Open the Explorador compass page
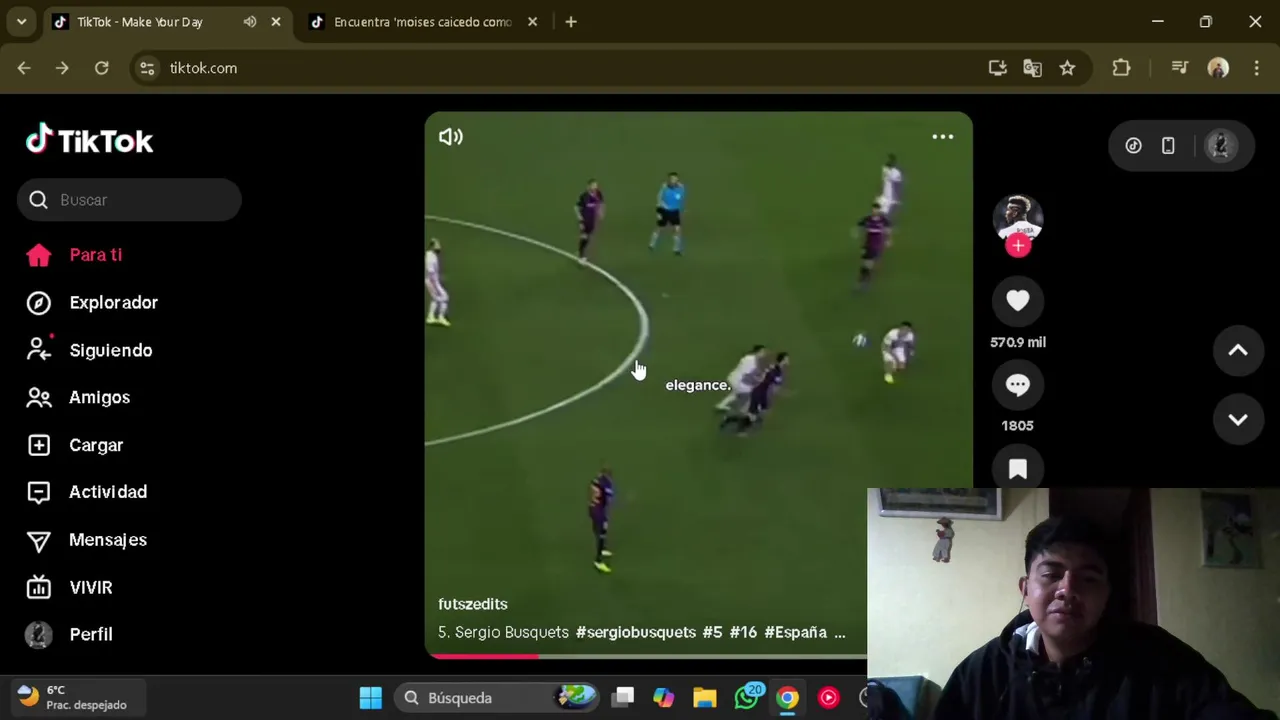Viewport: 1280px width, 720px height. point(92,302)
